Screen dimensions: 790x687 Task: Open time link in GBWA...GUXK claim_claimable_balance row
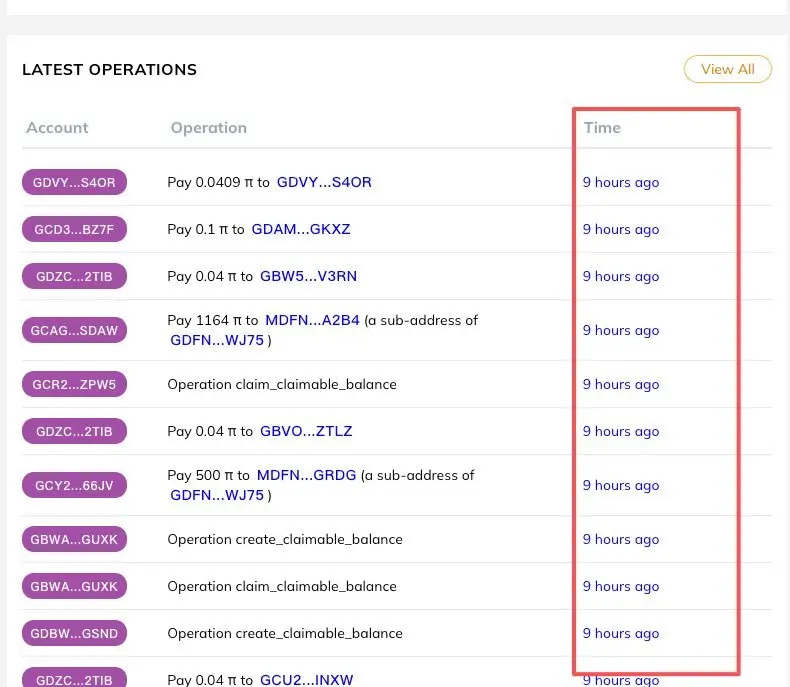click(x=621, y=586)
